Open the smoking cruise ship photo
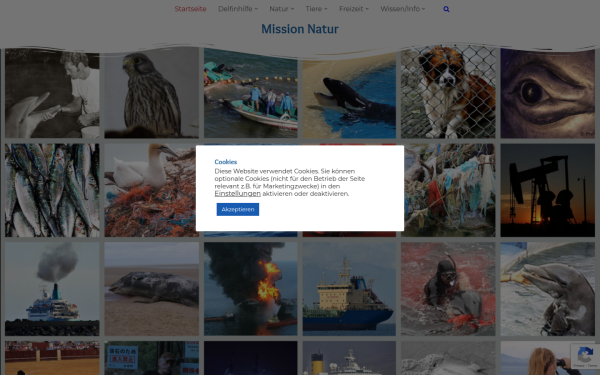This screenshot has width=600, height=375. point(52,289)
